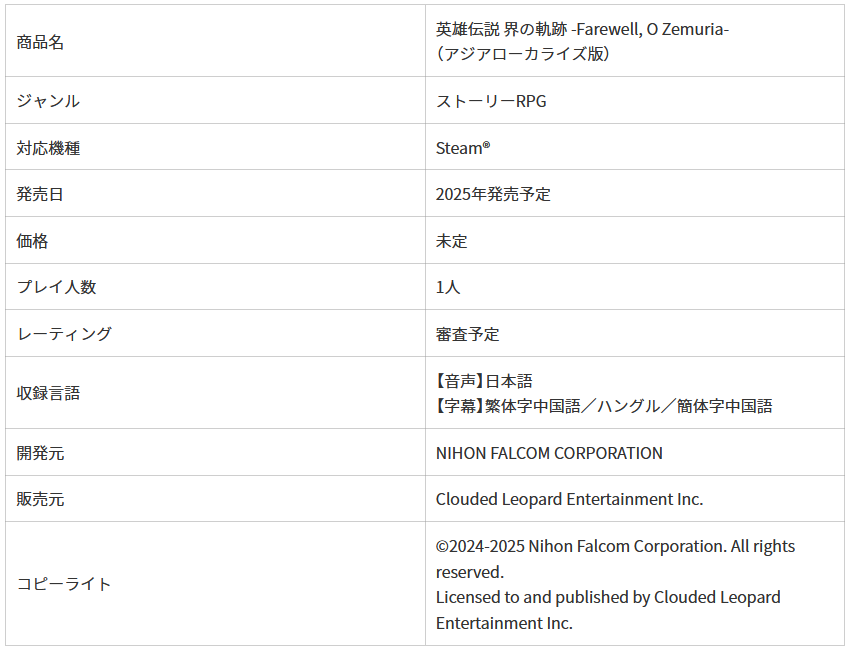Click the 価格 label cell
The height and width of the screenshot is (654, 858).
[x=32, y=241]
